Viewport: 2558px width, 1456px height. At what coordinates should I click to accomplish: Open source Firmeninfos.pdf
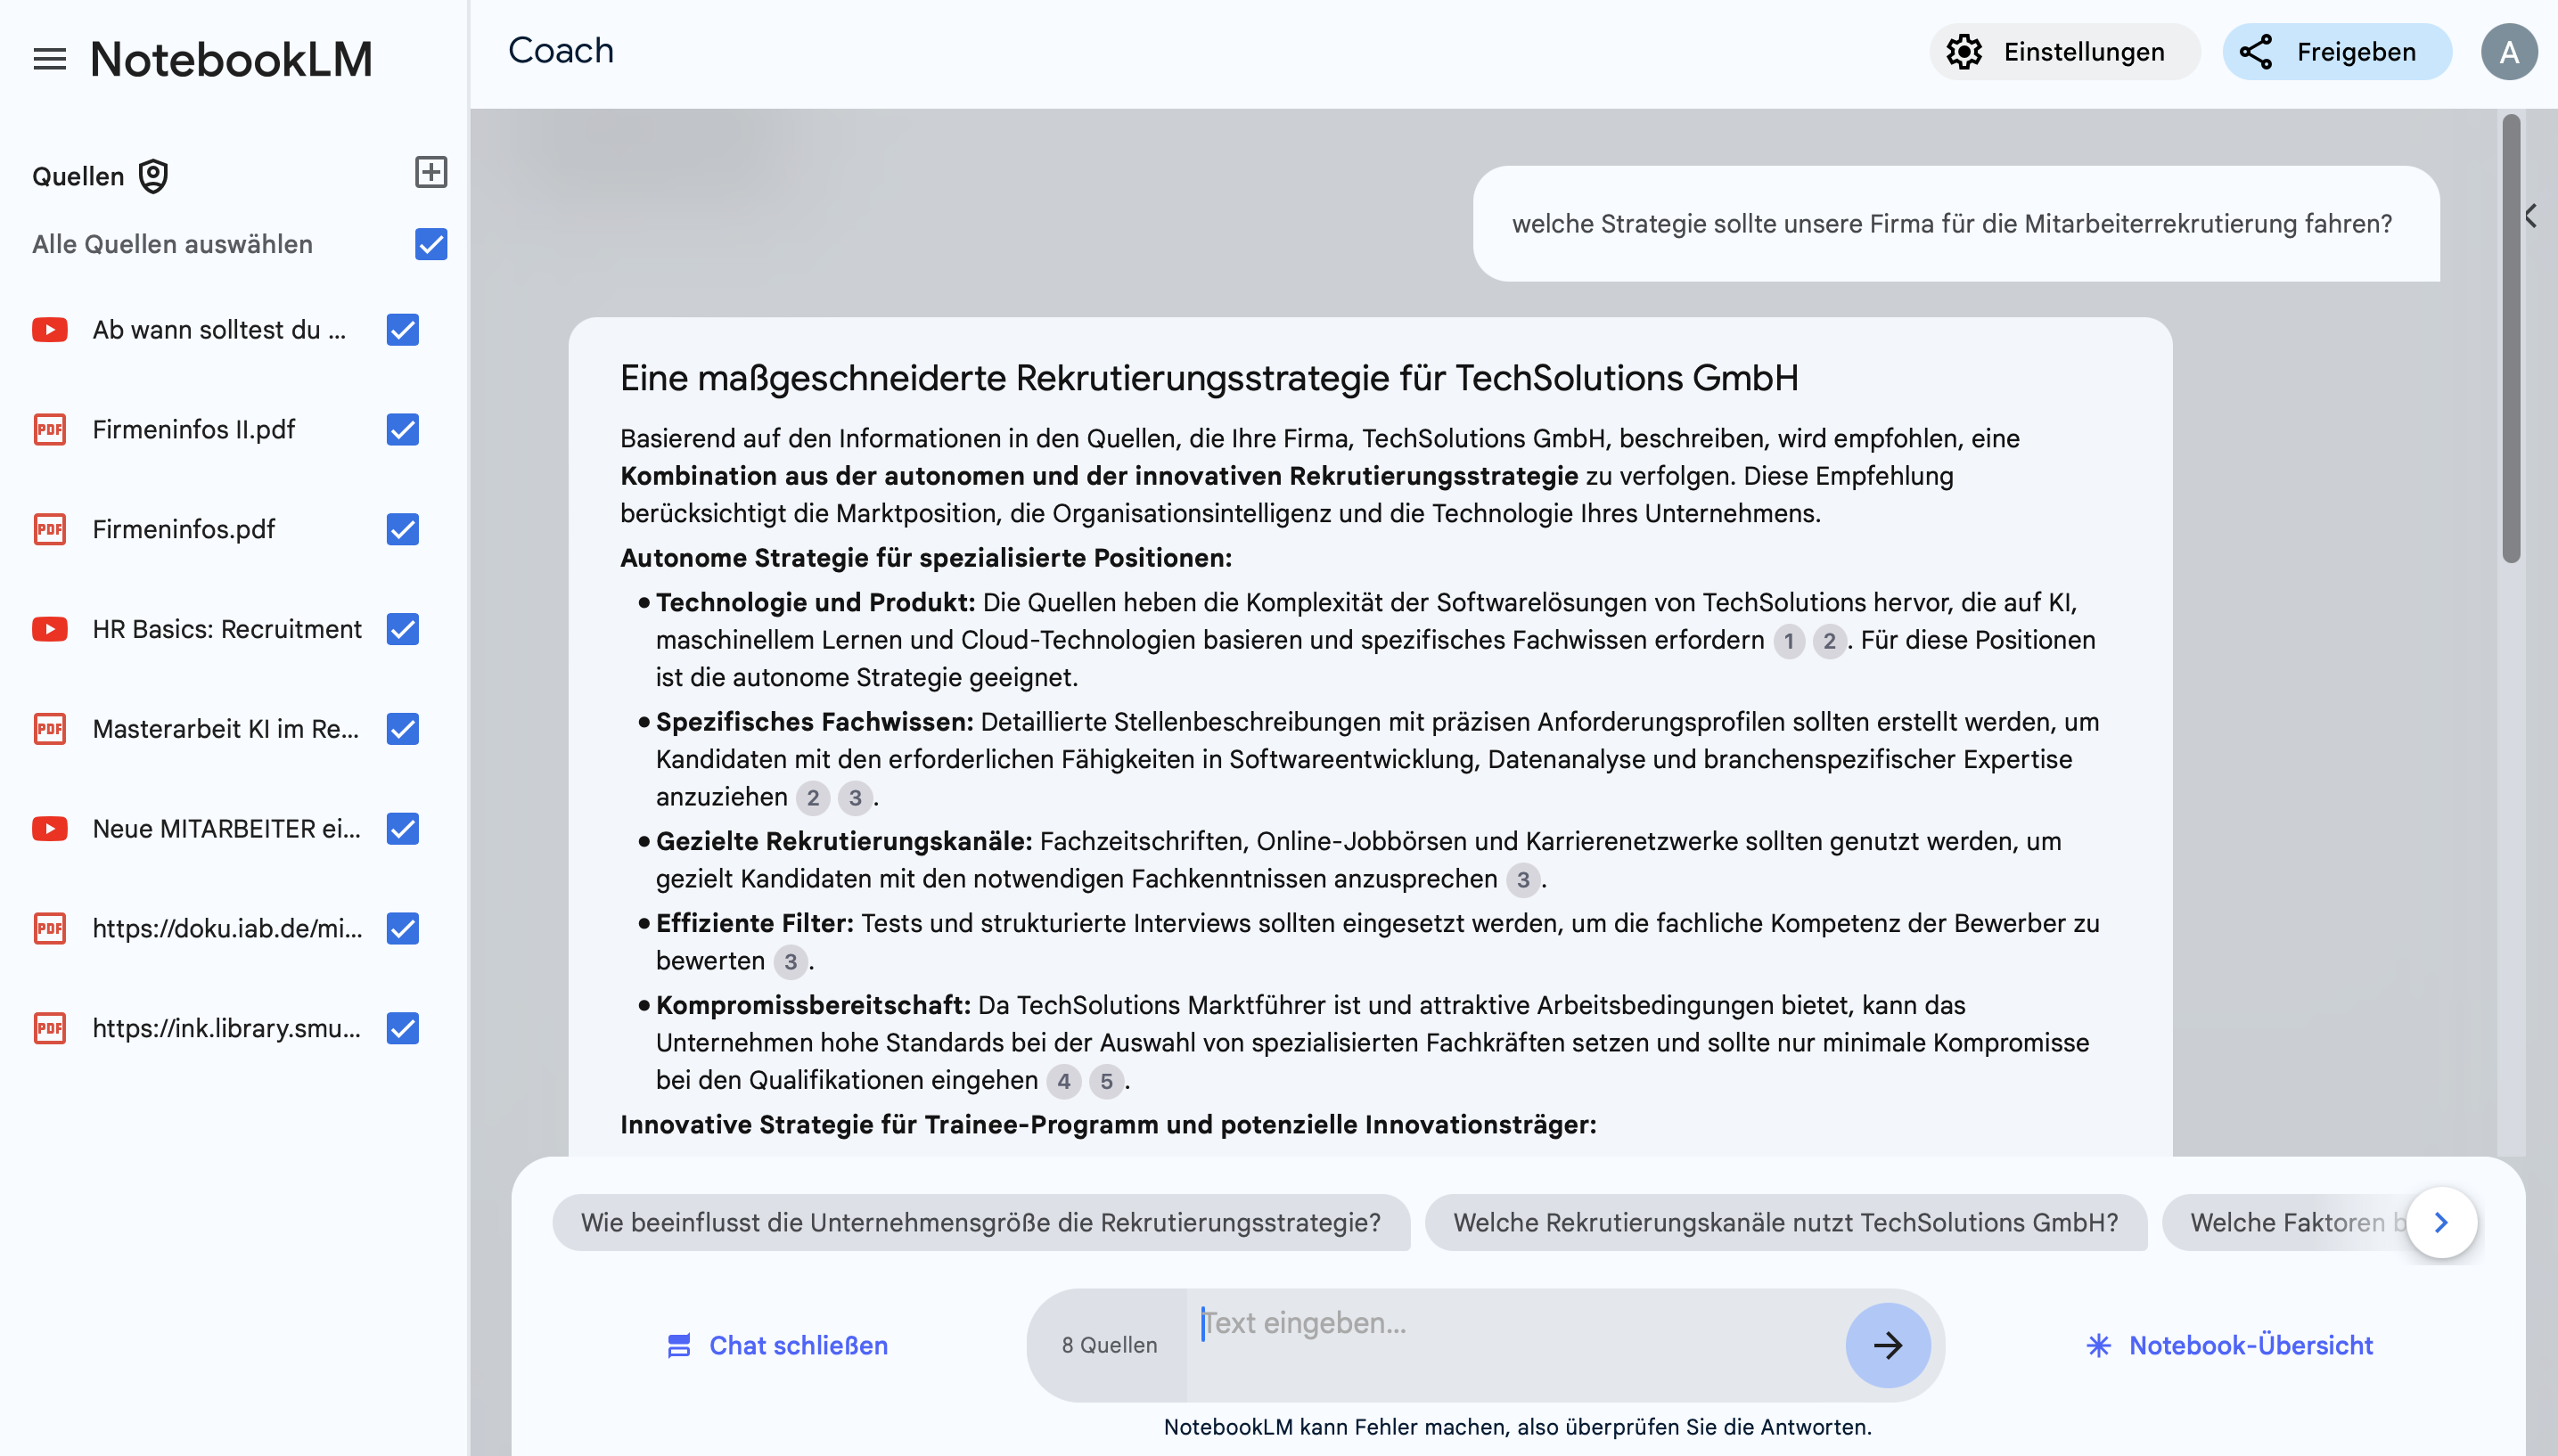coord(183,529)
